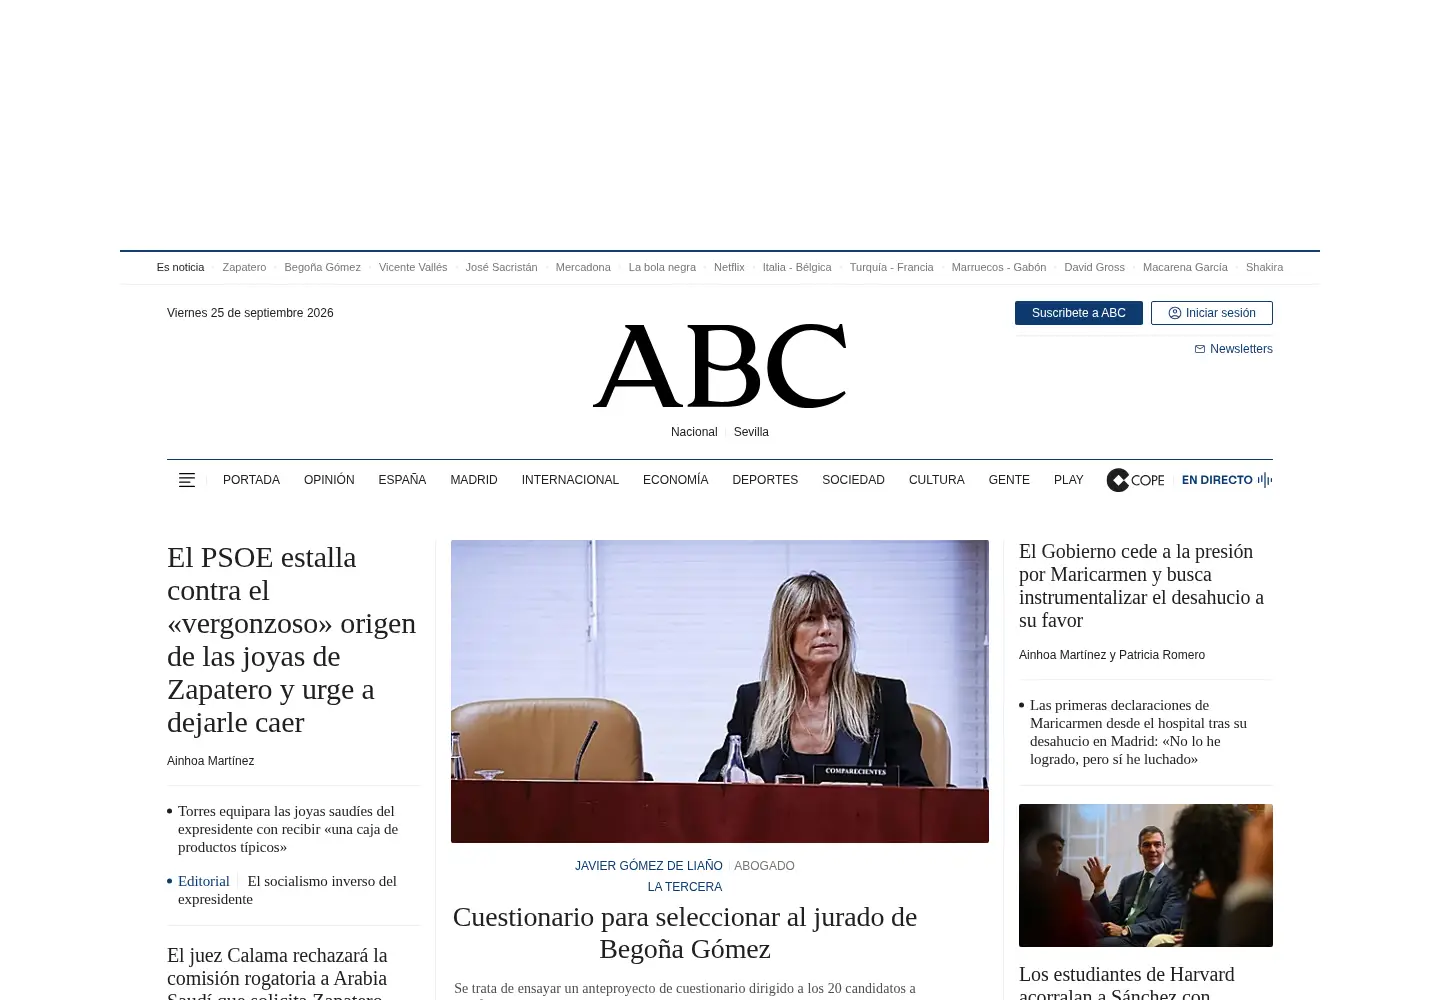Open Torres equipara las joyas saudíes article
Screen dimensions: 1440x1000
tap(288, 829)
